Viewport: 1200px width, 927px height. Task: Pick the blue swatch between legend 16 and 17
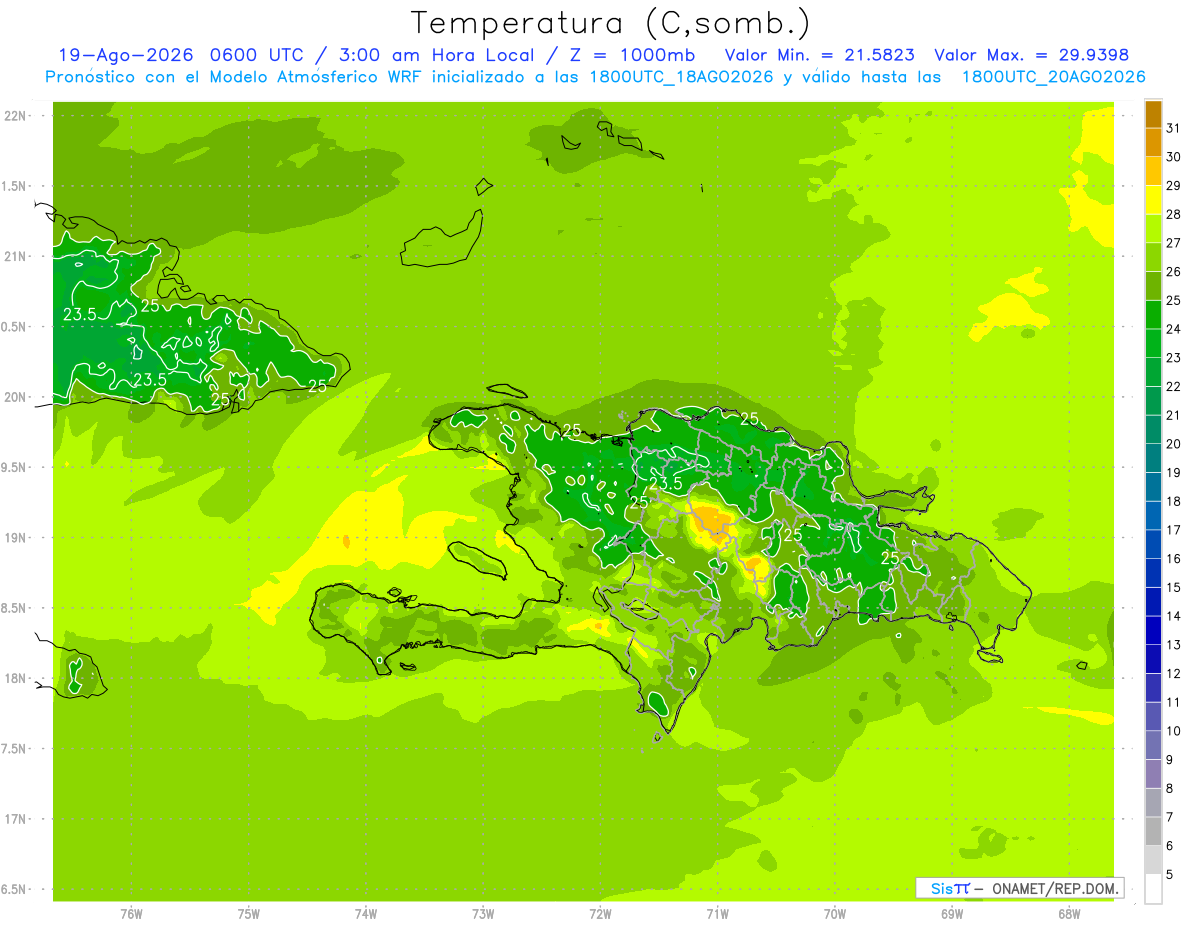[x=1153, y=545]
